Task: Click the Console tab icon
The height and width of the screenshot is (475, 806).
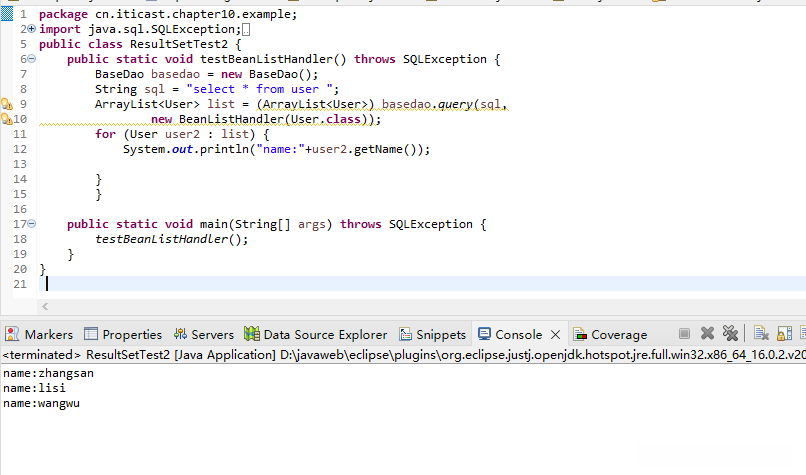Action: (x=484, y=334)
